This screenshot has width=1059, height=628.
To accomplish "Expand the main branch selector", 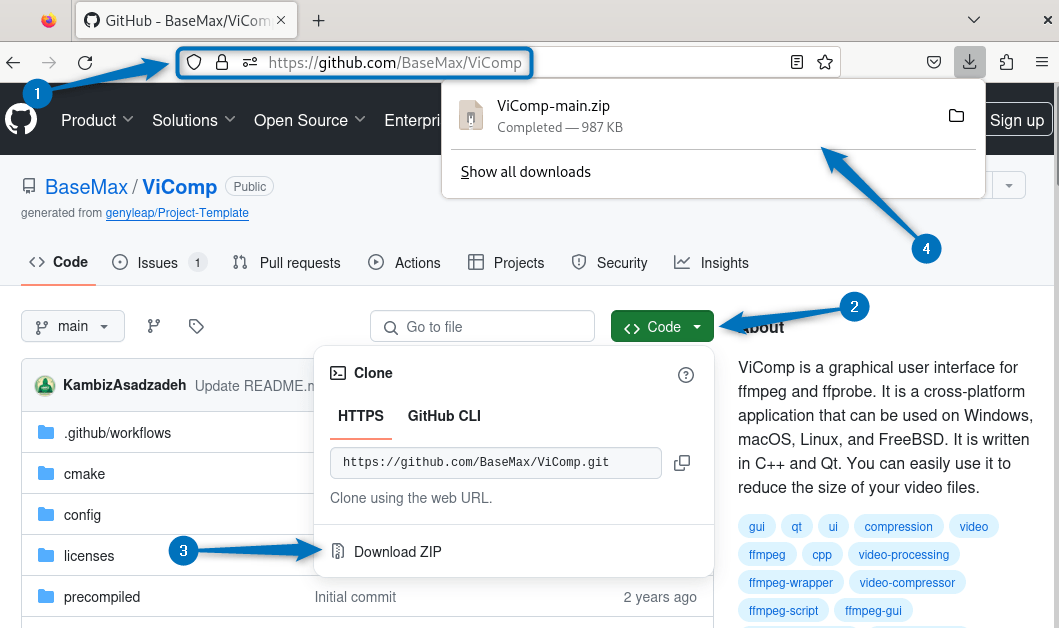I will click(72, 326).
